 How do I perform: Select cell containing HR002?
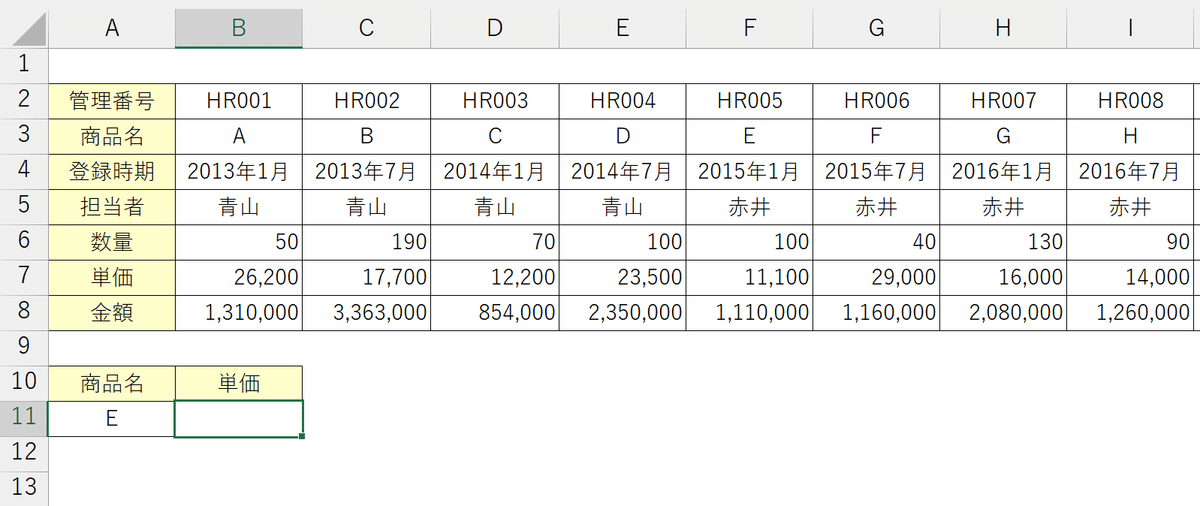point(366,100)
